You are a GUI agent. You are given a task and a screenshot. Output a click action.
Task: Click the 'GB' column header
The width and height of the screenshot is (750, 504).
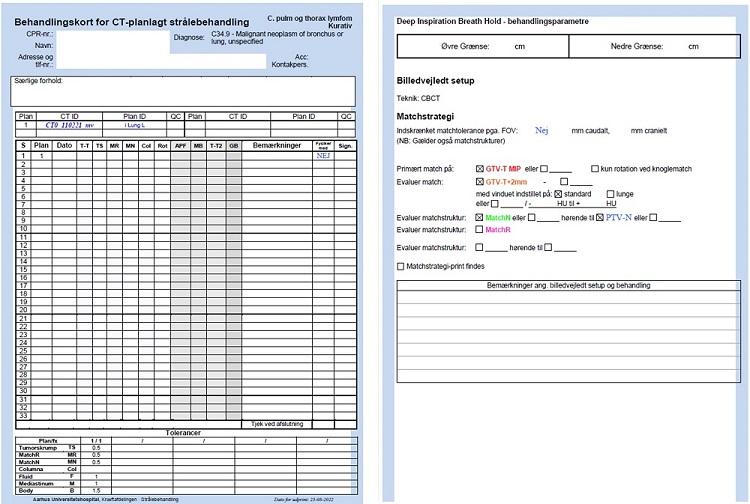pyautogui.click(x=233, y=145)
